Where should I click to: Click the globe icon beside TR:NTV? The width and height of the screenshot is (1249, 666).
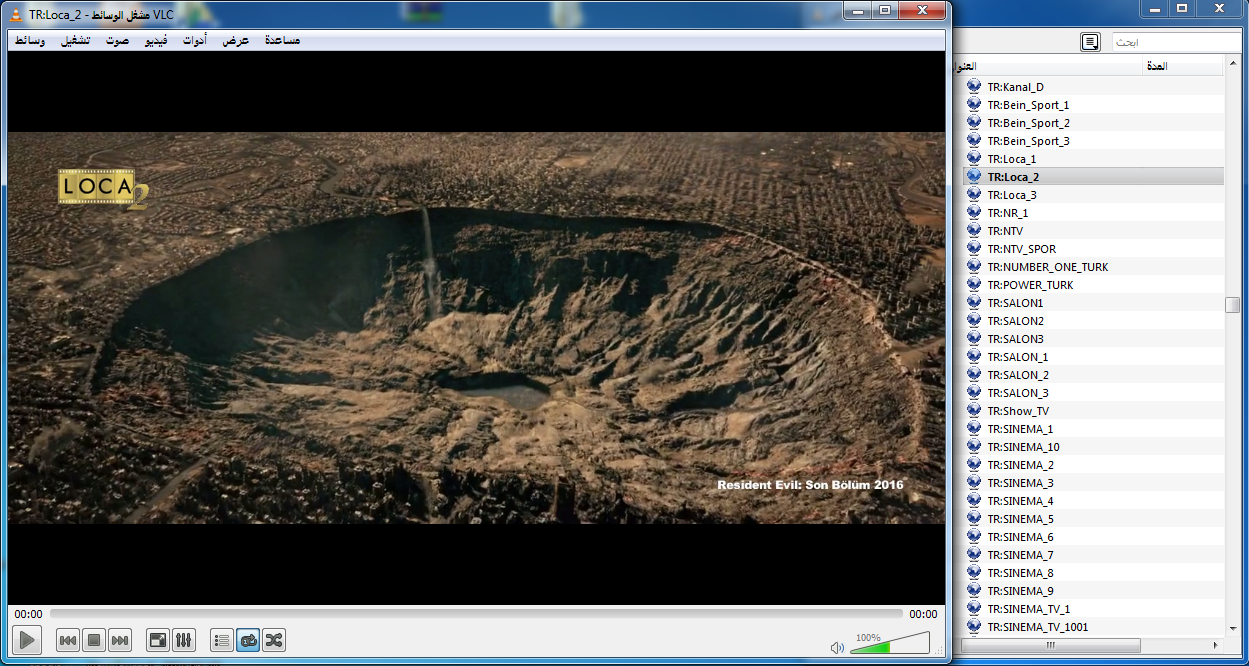coord(974,231)
